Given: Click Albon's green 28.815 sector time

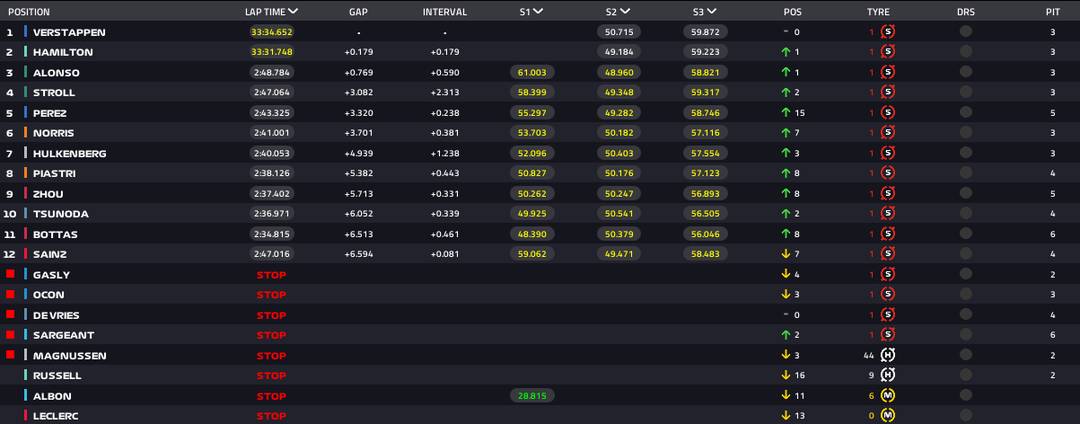Looking at the screenshot, I should click(532, 396).
